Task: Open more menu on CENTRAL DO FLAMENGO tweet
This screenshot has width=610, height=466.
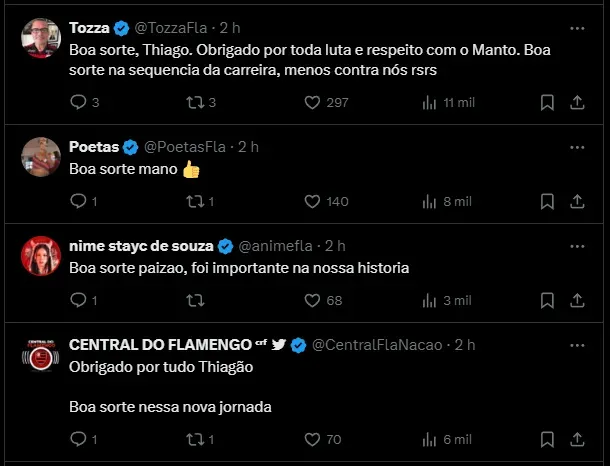Action: pyautogui.click(x=577, y=345)
